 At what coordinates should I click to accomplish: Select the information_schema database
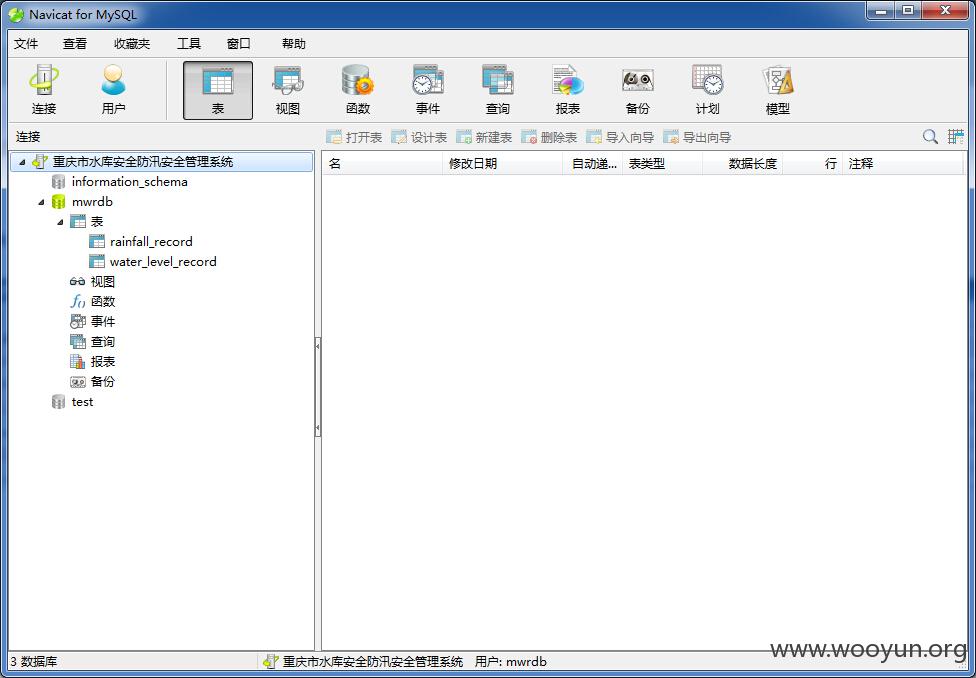click(x=129, y=182)
